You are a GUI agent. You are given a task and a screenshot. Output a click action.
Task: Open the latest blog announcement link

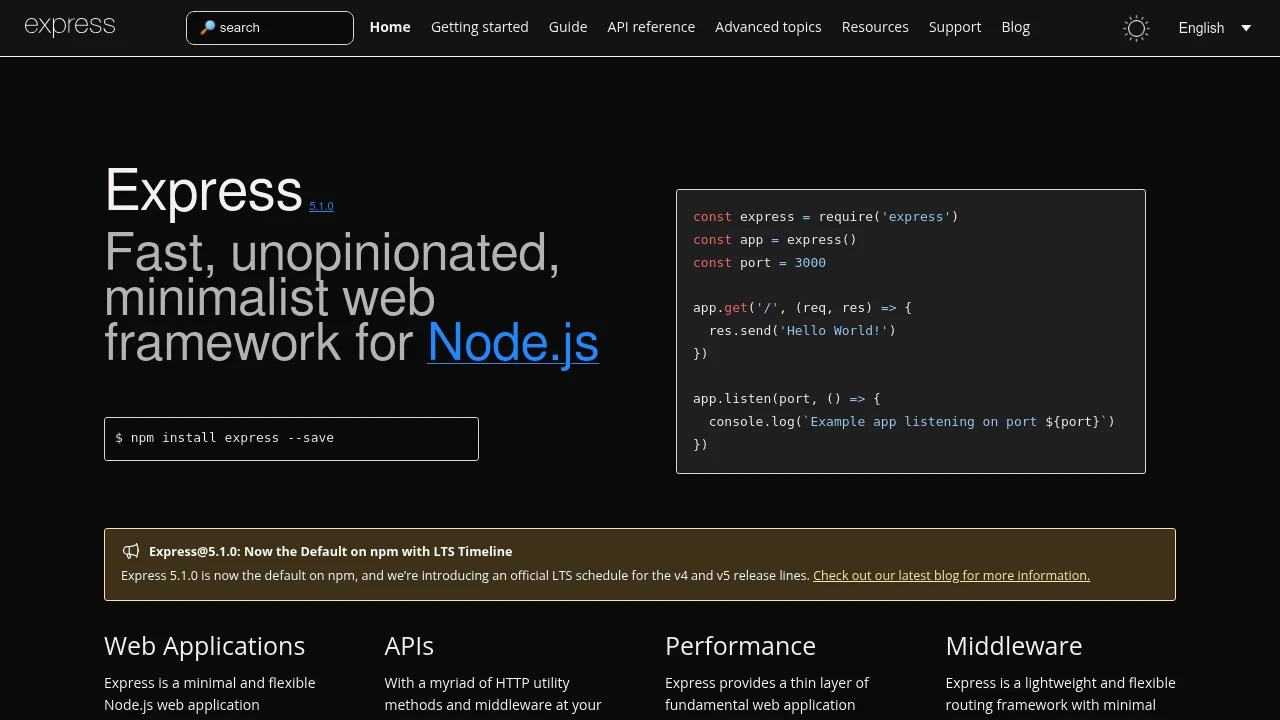pyautogui.click(x=951, y=575)
